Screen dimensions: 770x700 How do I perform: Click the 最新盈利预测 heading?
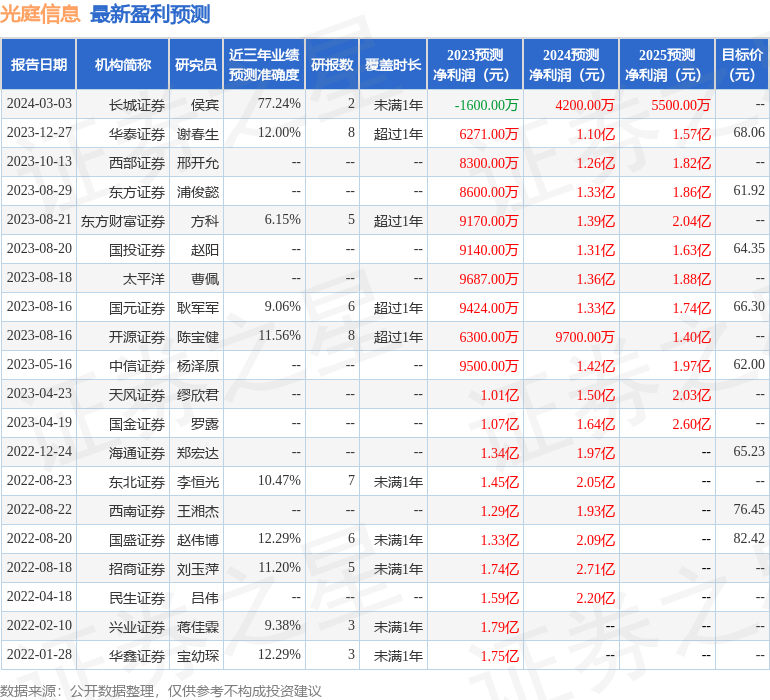(150, 14)
